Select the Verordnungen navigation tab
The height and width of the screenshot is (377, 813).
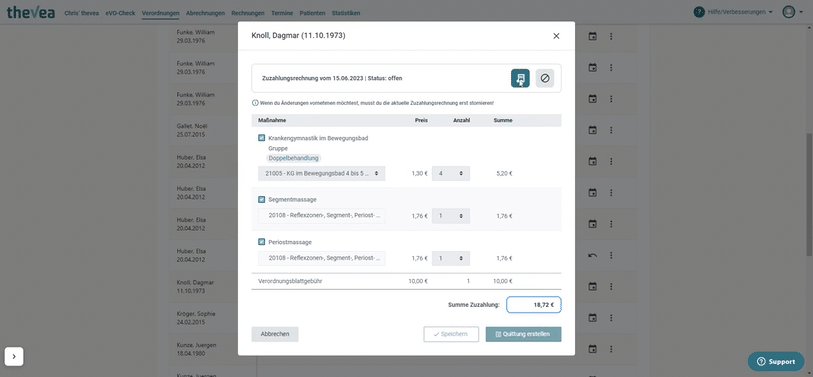161,13
